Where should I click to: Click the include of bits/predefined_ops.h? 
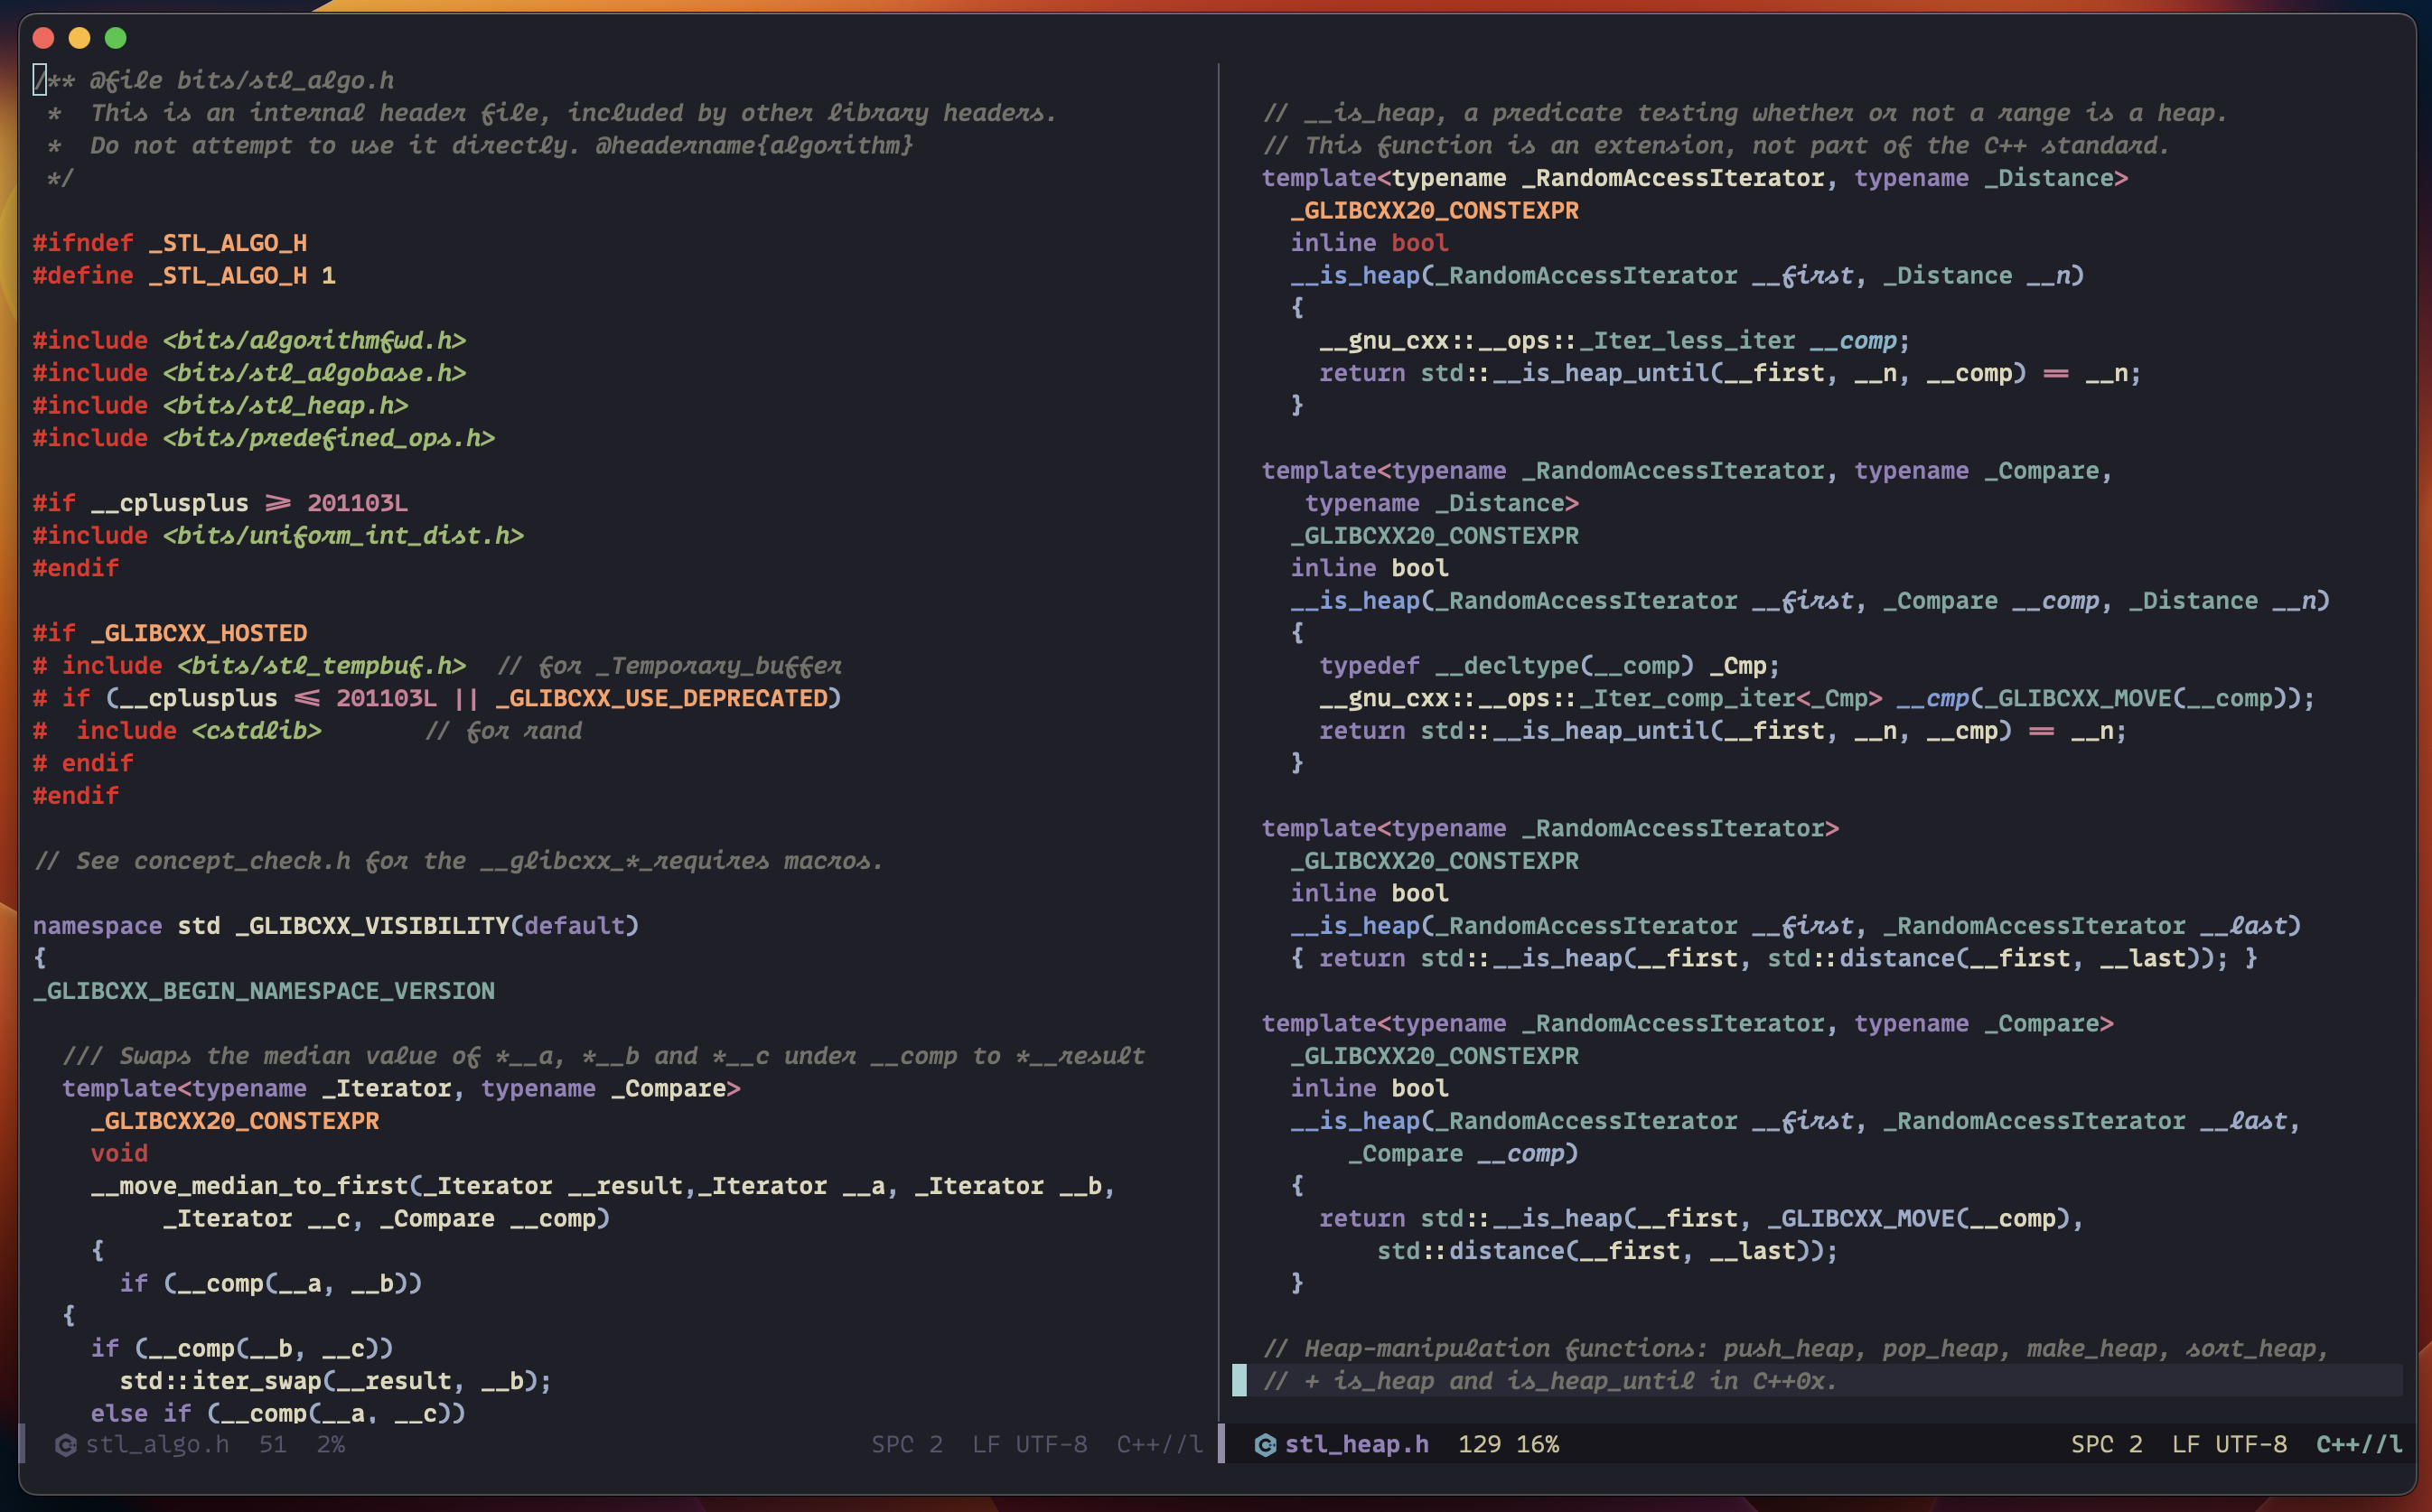coord(264,438)
